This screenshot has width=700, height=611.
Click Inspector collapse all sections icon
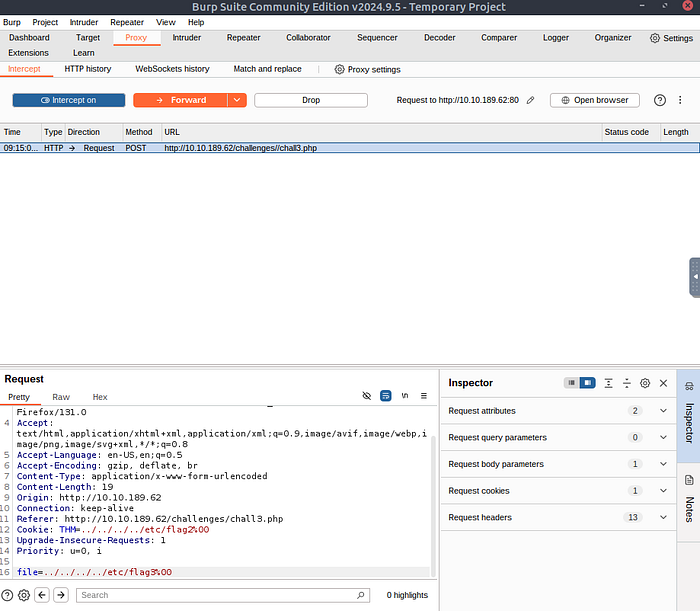pos(627,383)
